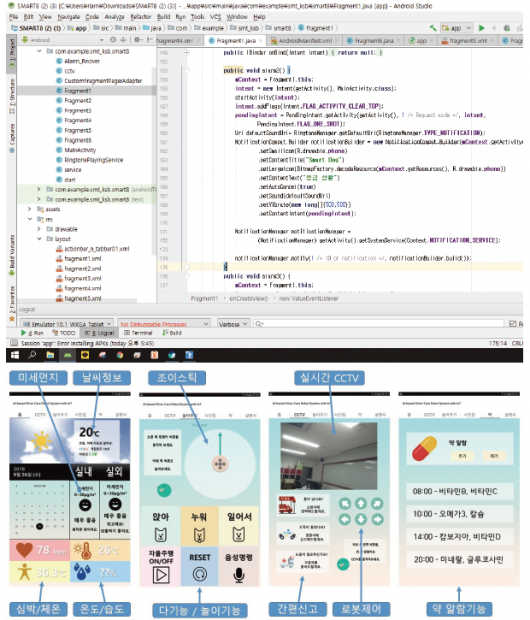This screenshot has width=530, height=620.
Task: Tap the 누워 lie-down command button
Action: pos(199,526)
